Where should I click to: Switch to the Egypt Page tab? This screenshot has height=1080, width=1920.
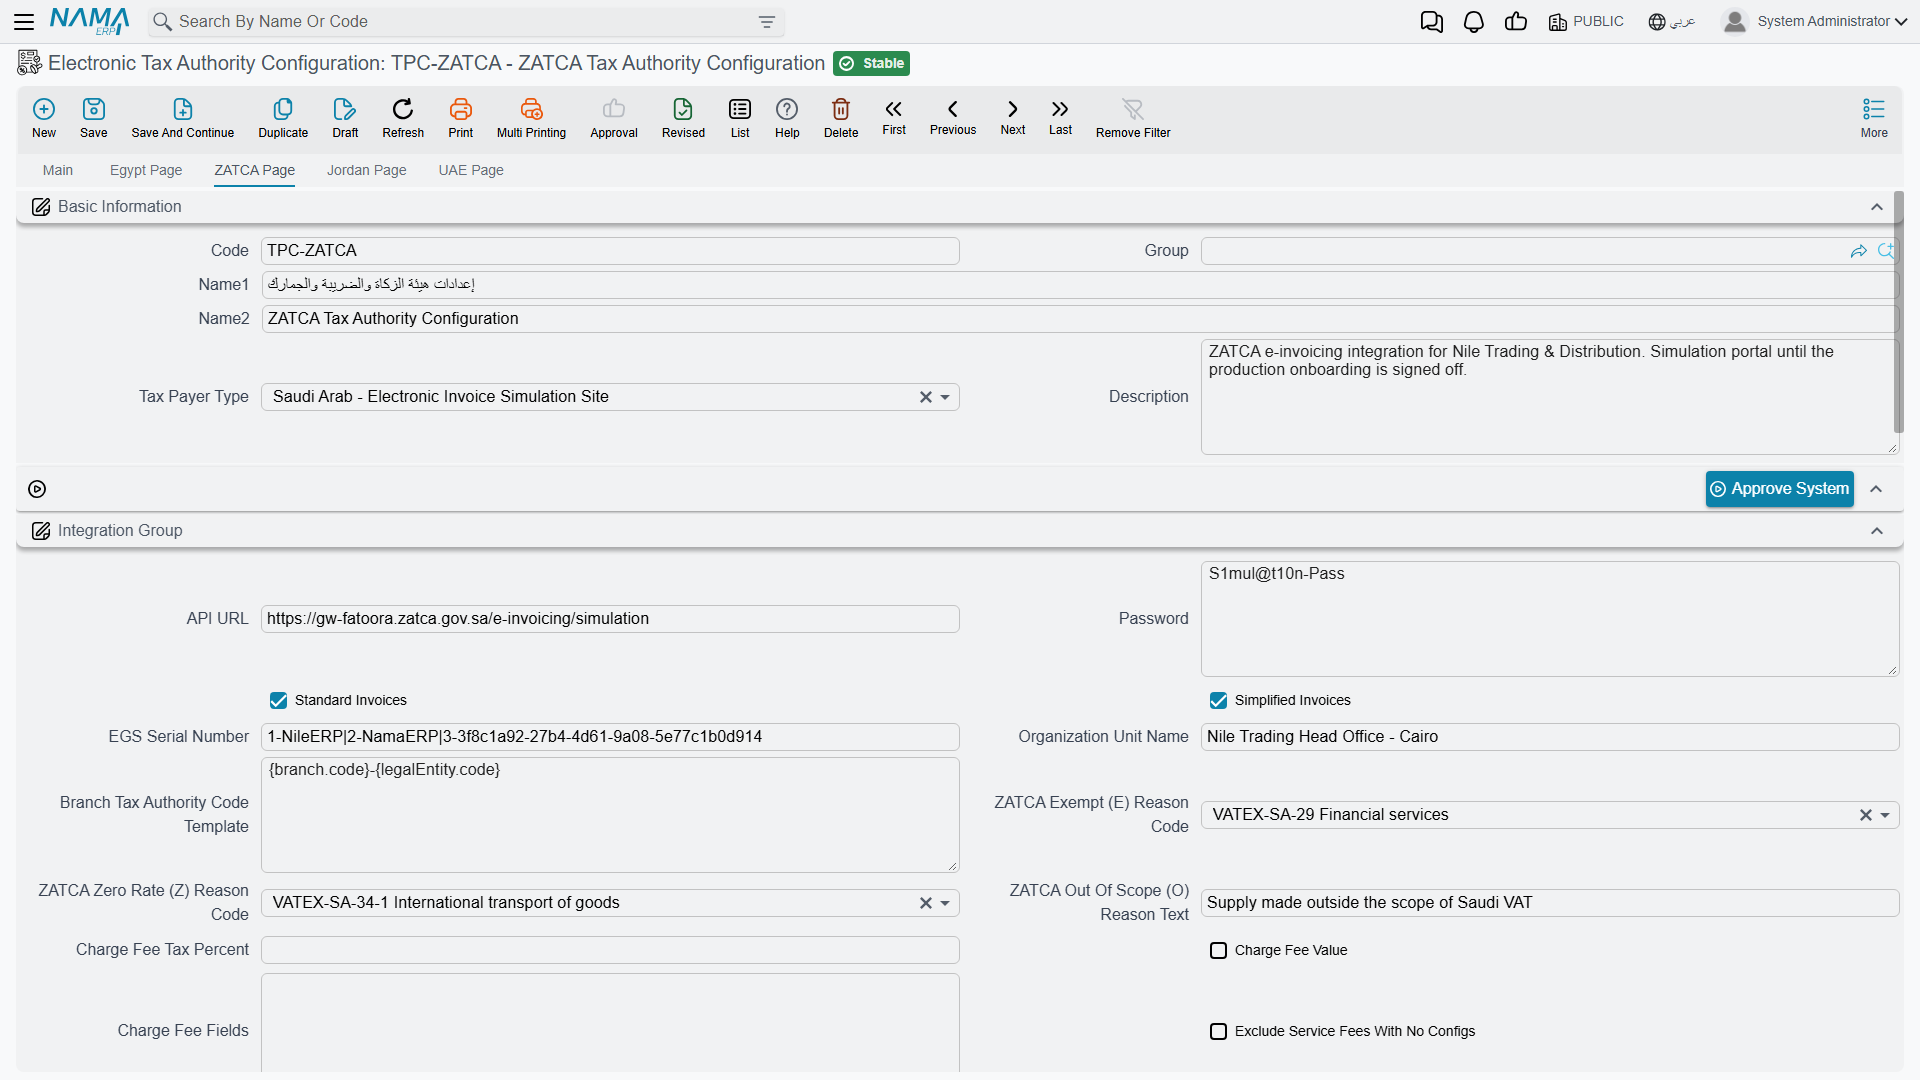(146, 170)
